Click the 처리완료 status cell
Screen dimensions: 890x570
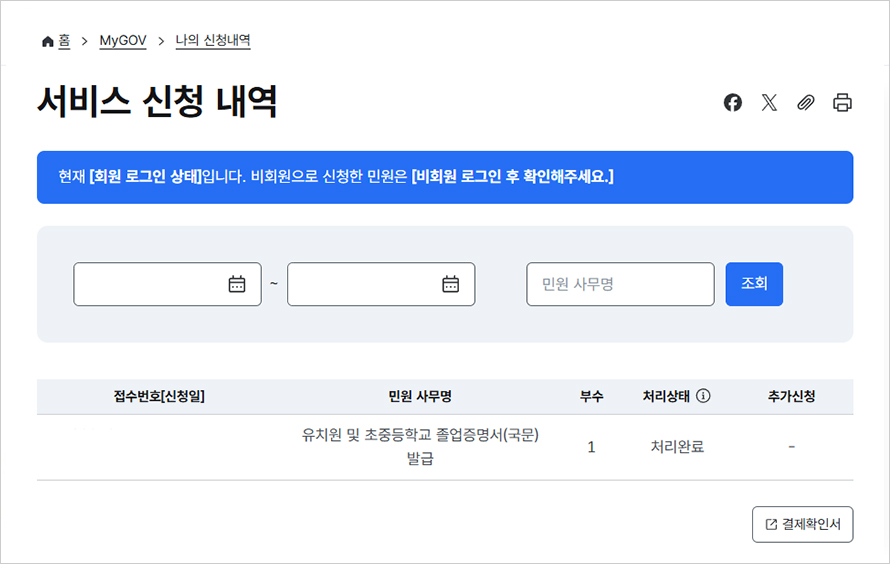pyautogui.click(x=677, y=447)
